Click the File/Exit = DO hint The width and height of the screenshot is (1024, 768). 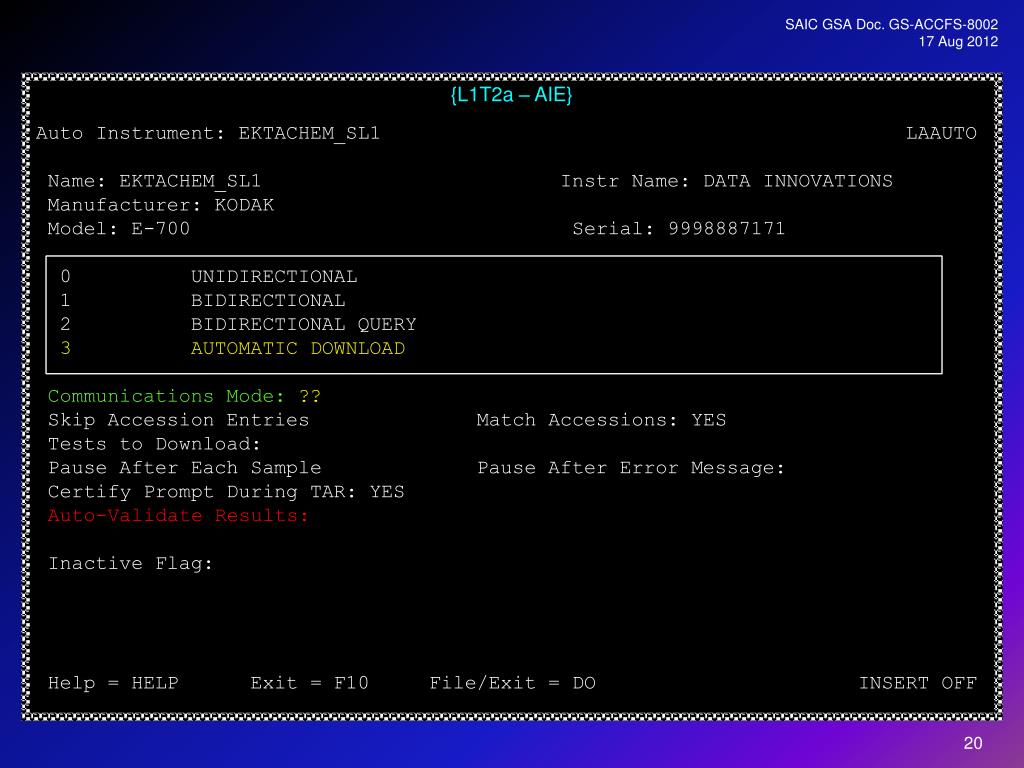pyautogui.click(x=513, y=683)
